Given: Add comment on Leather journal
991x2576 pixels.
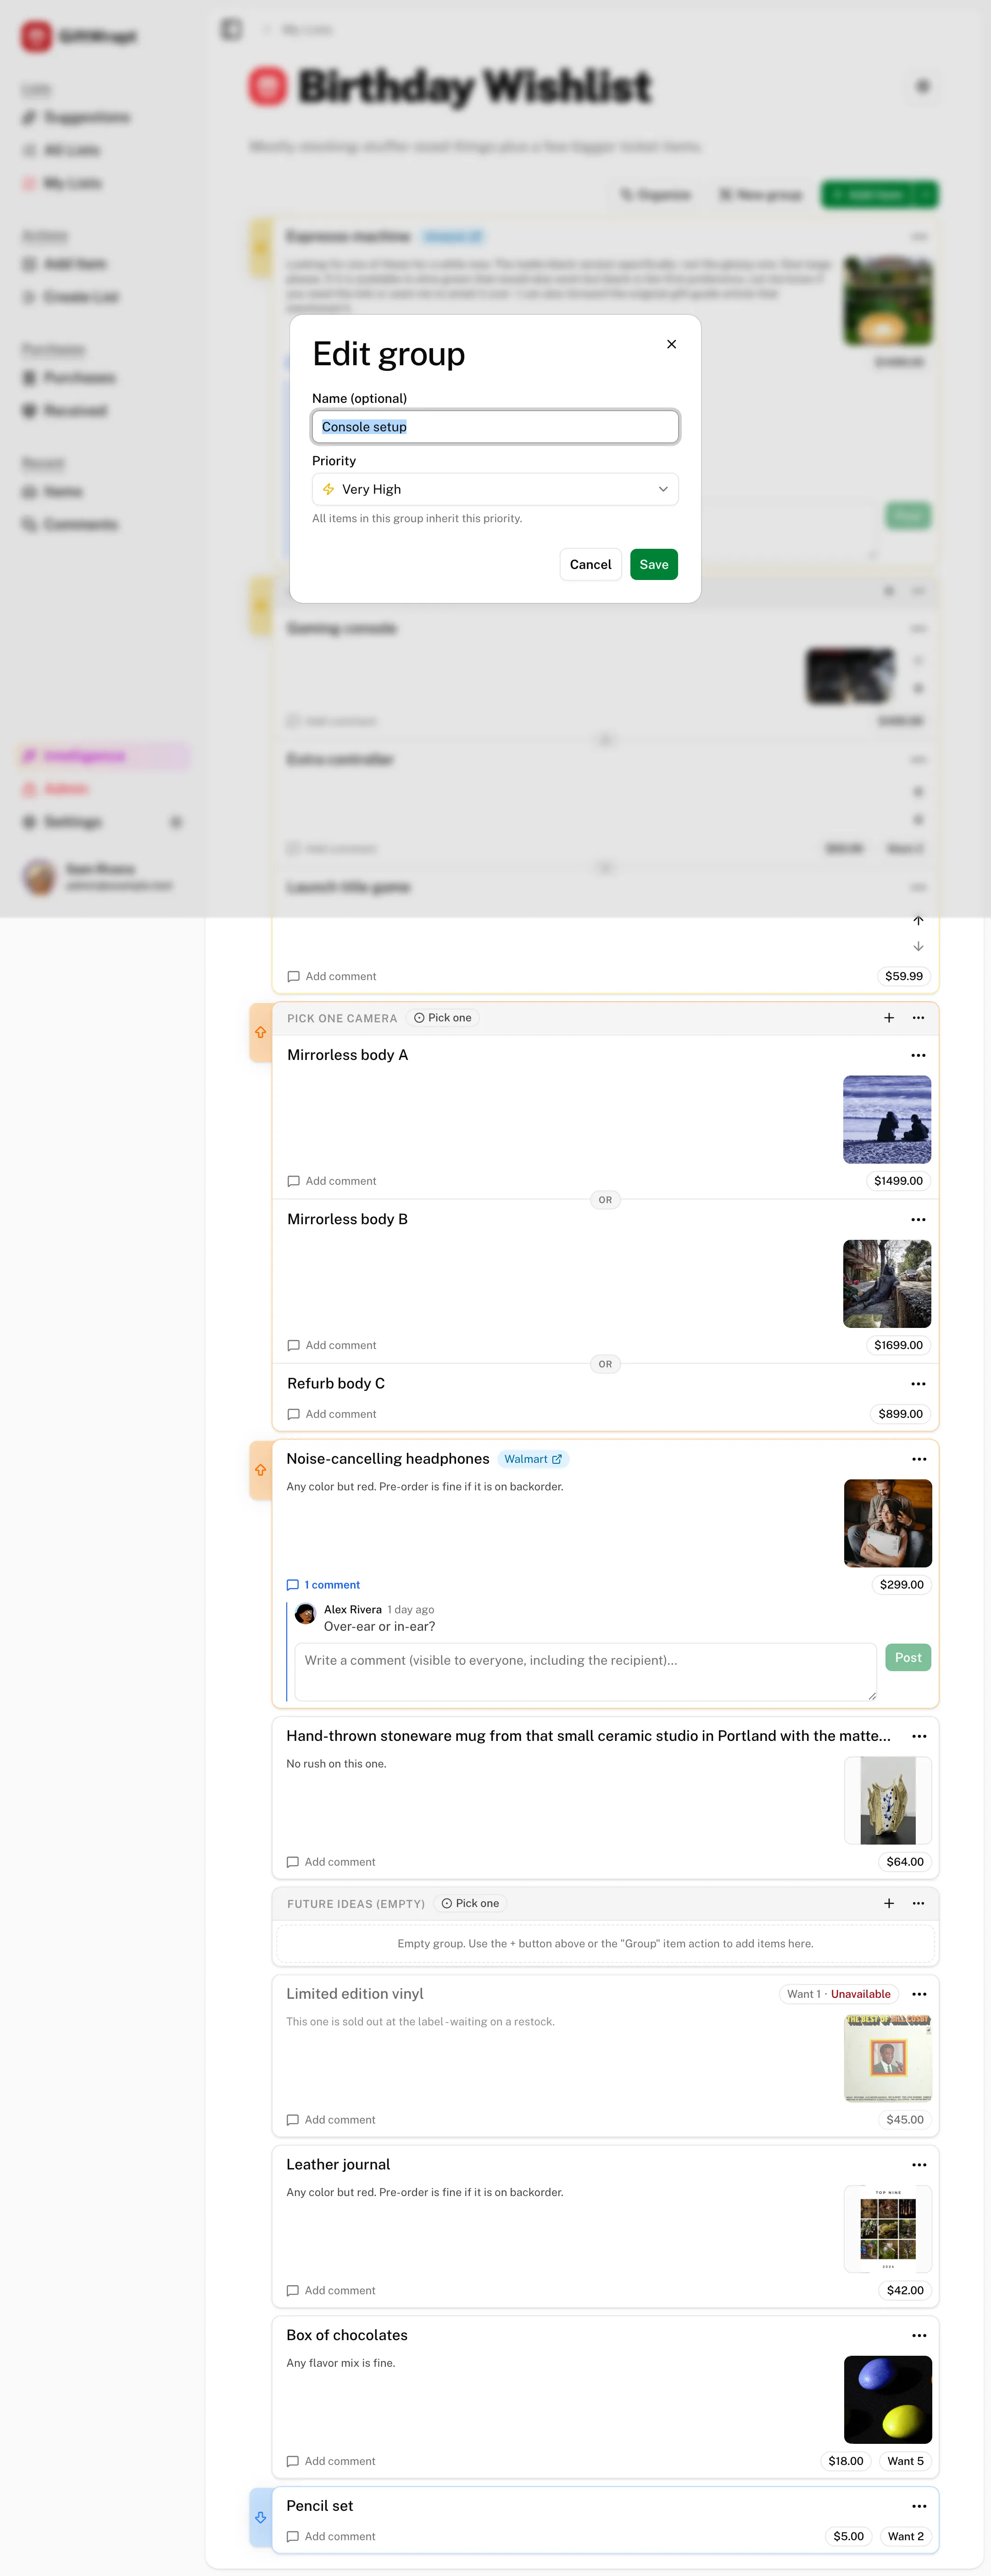Looking at the screenshot, I should tap(331, 2290).
